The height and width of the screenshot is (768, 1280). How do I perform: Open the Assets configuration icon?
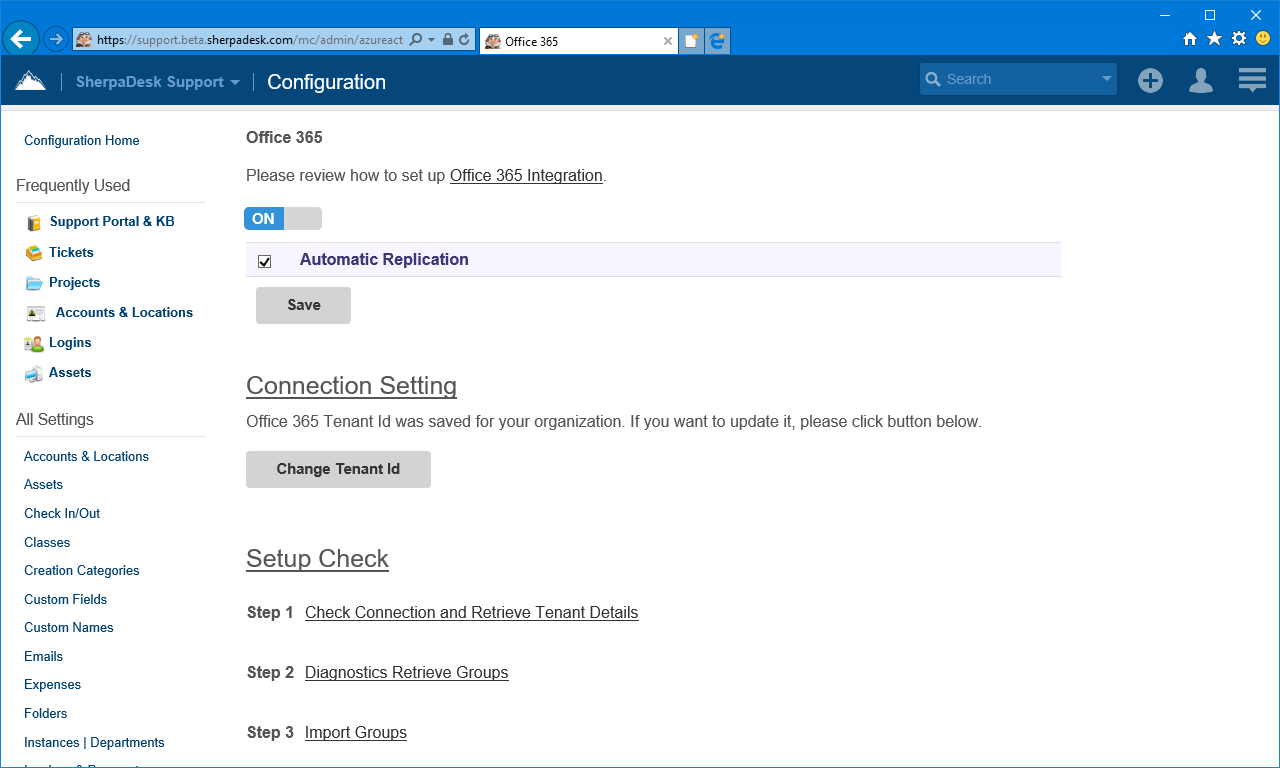pyautogui.click(x=32, y=372)
